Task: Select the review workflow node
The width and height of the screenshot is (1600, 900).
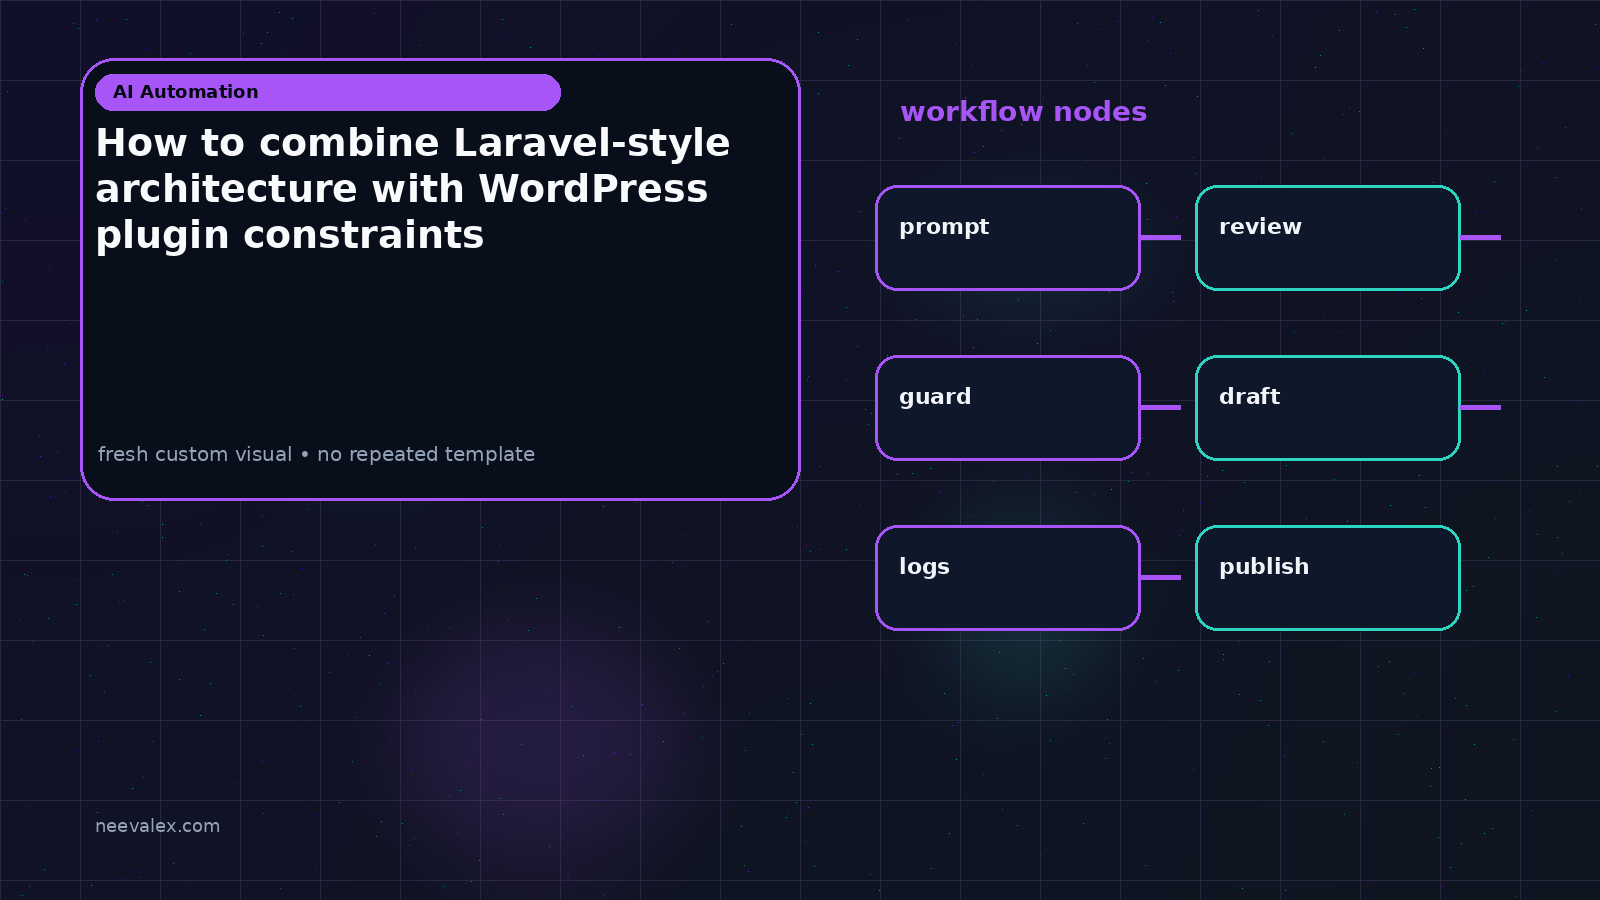Action: coord(1328,238)
